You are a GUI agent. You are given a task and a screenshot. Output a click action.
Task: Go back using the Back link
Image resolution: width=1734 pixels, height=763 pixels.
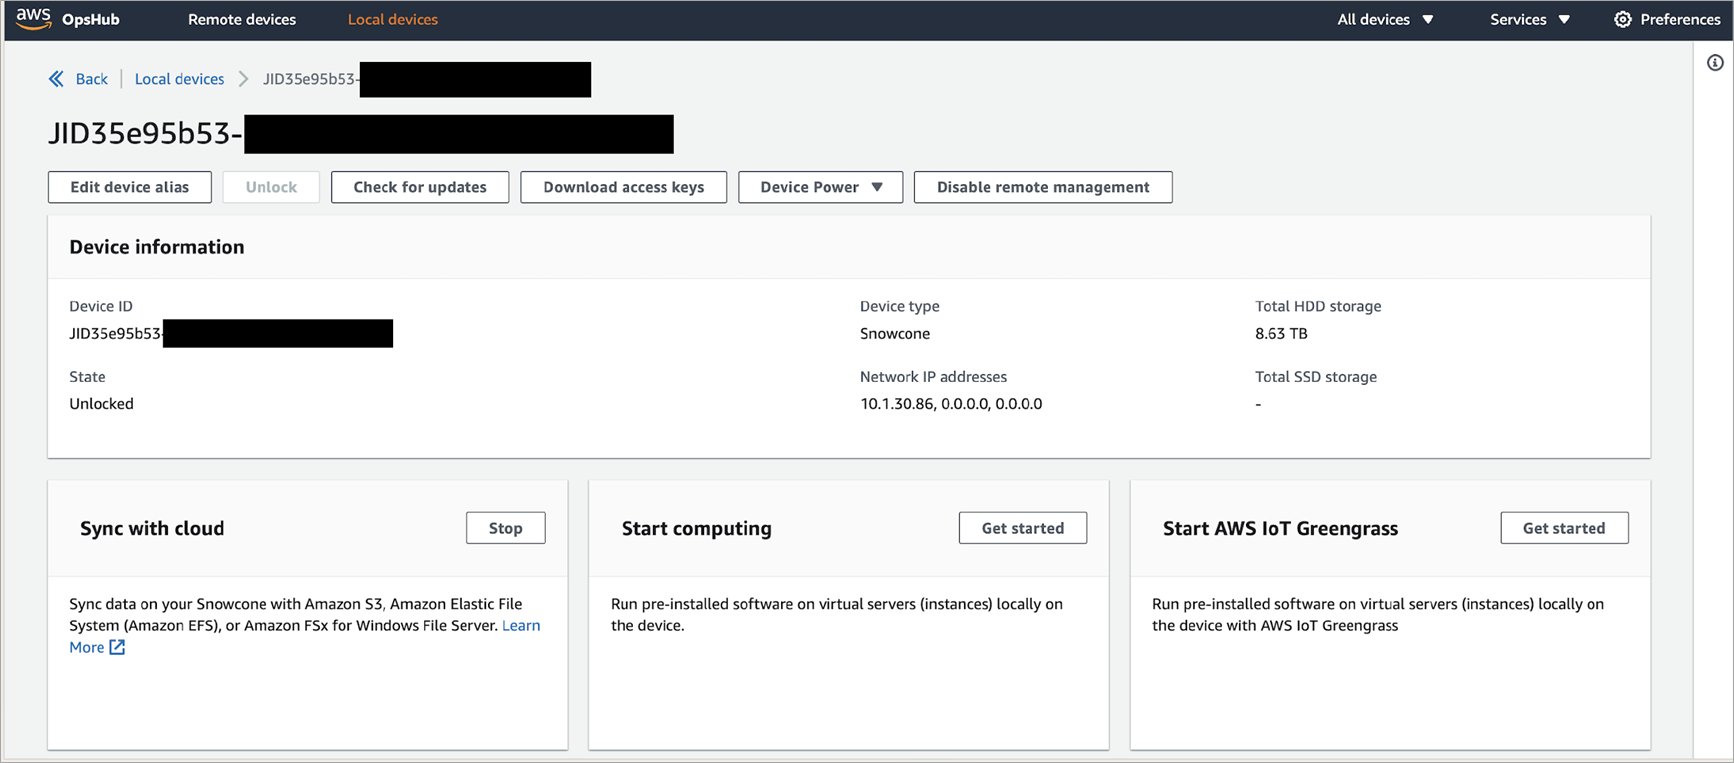pos(91,79)
